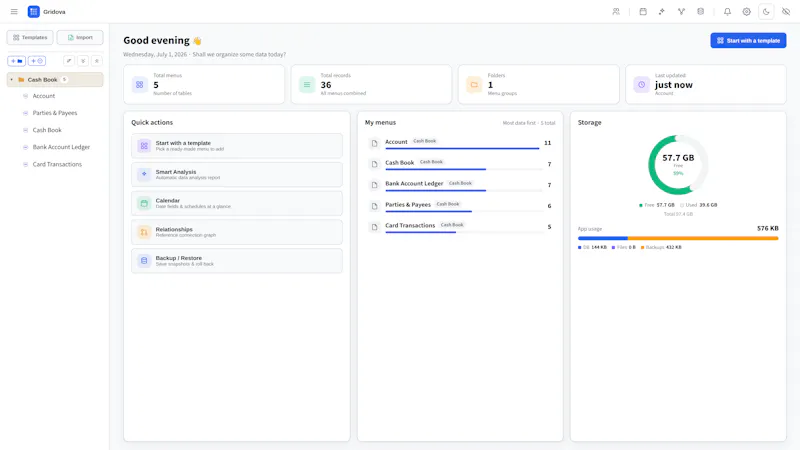Open Smart Analysis sparkle icon in top bar
The width and height of the screenshot is (800, 450).
pos(662,11)
